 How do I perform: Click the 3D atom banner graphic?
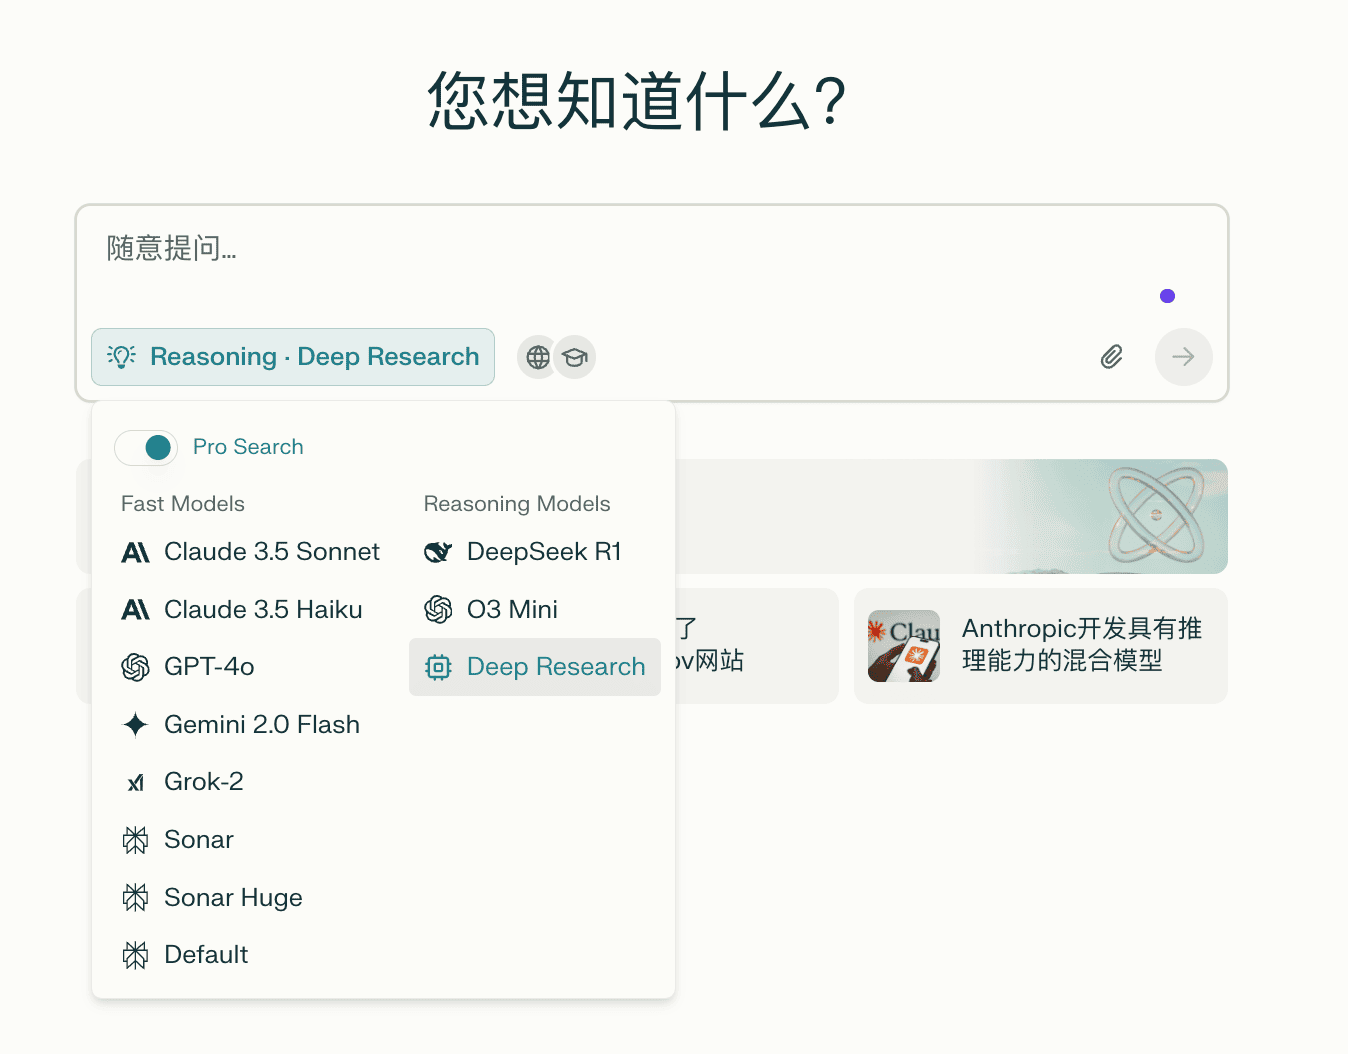click(x=1156, y=514)
